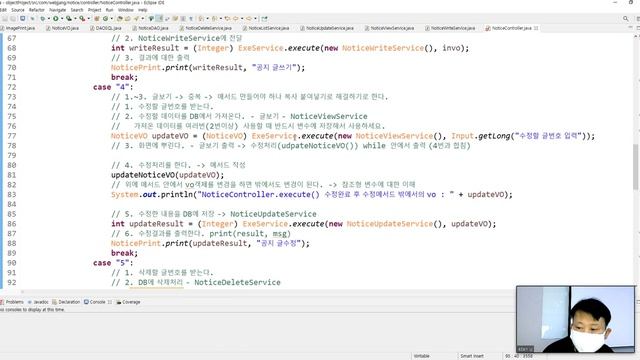Switch to the ImagePrint.java editor tab
640x360 pixels.
pos(18,28)
